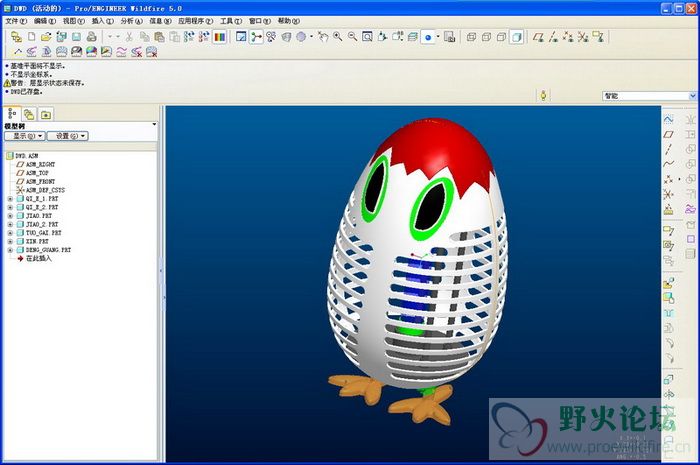Click the Paste clipboard icon
The image size is (700, 465).
click(159, 37)
